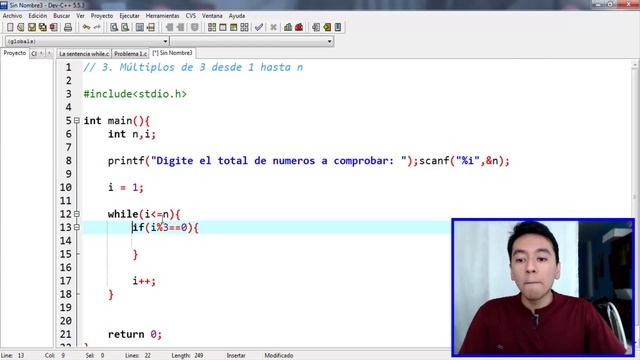Collapse the if block fold at line 13
640x360 pixels.
click(77, 227)
